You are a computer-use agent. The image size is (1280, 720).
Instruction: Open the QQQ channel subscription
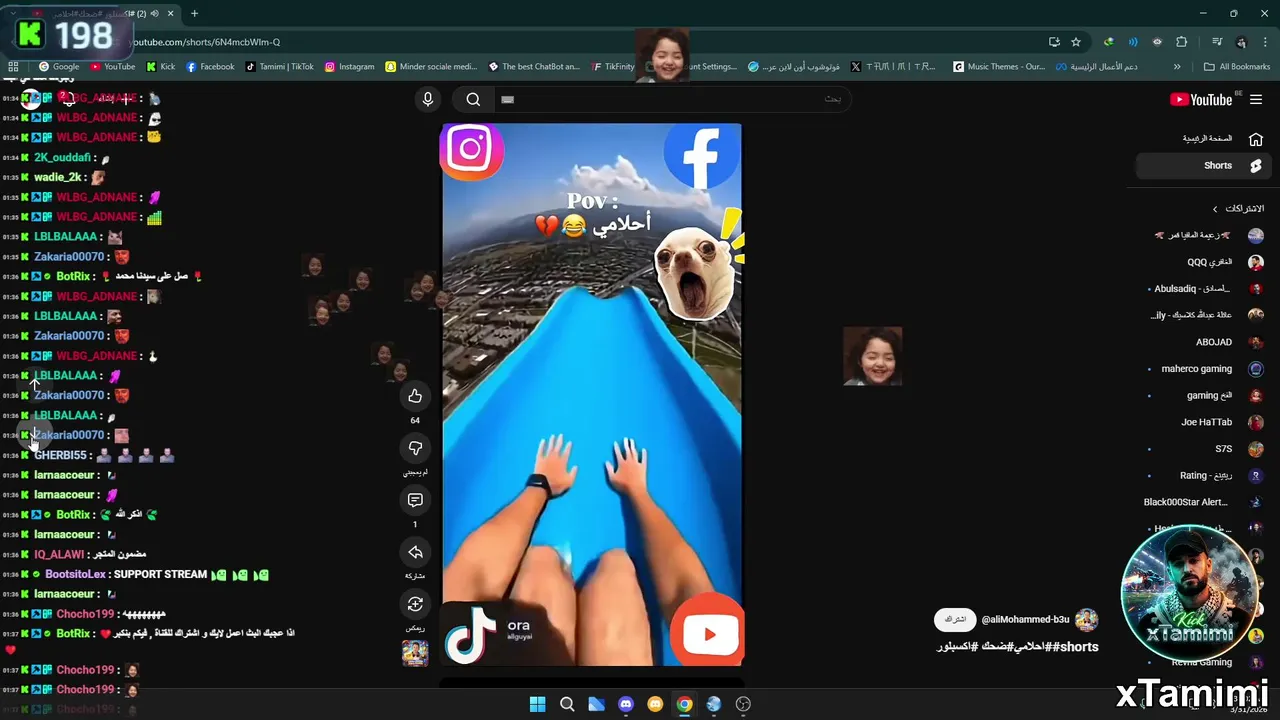[x=1204, y=262]
